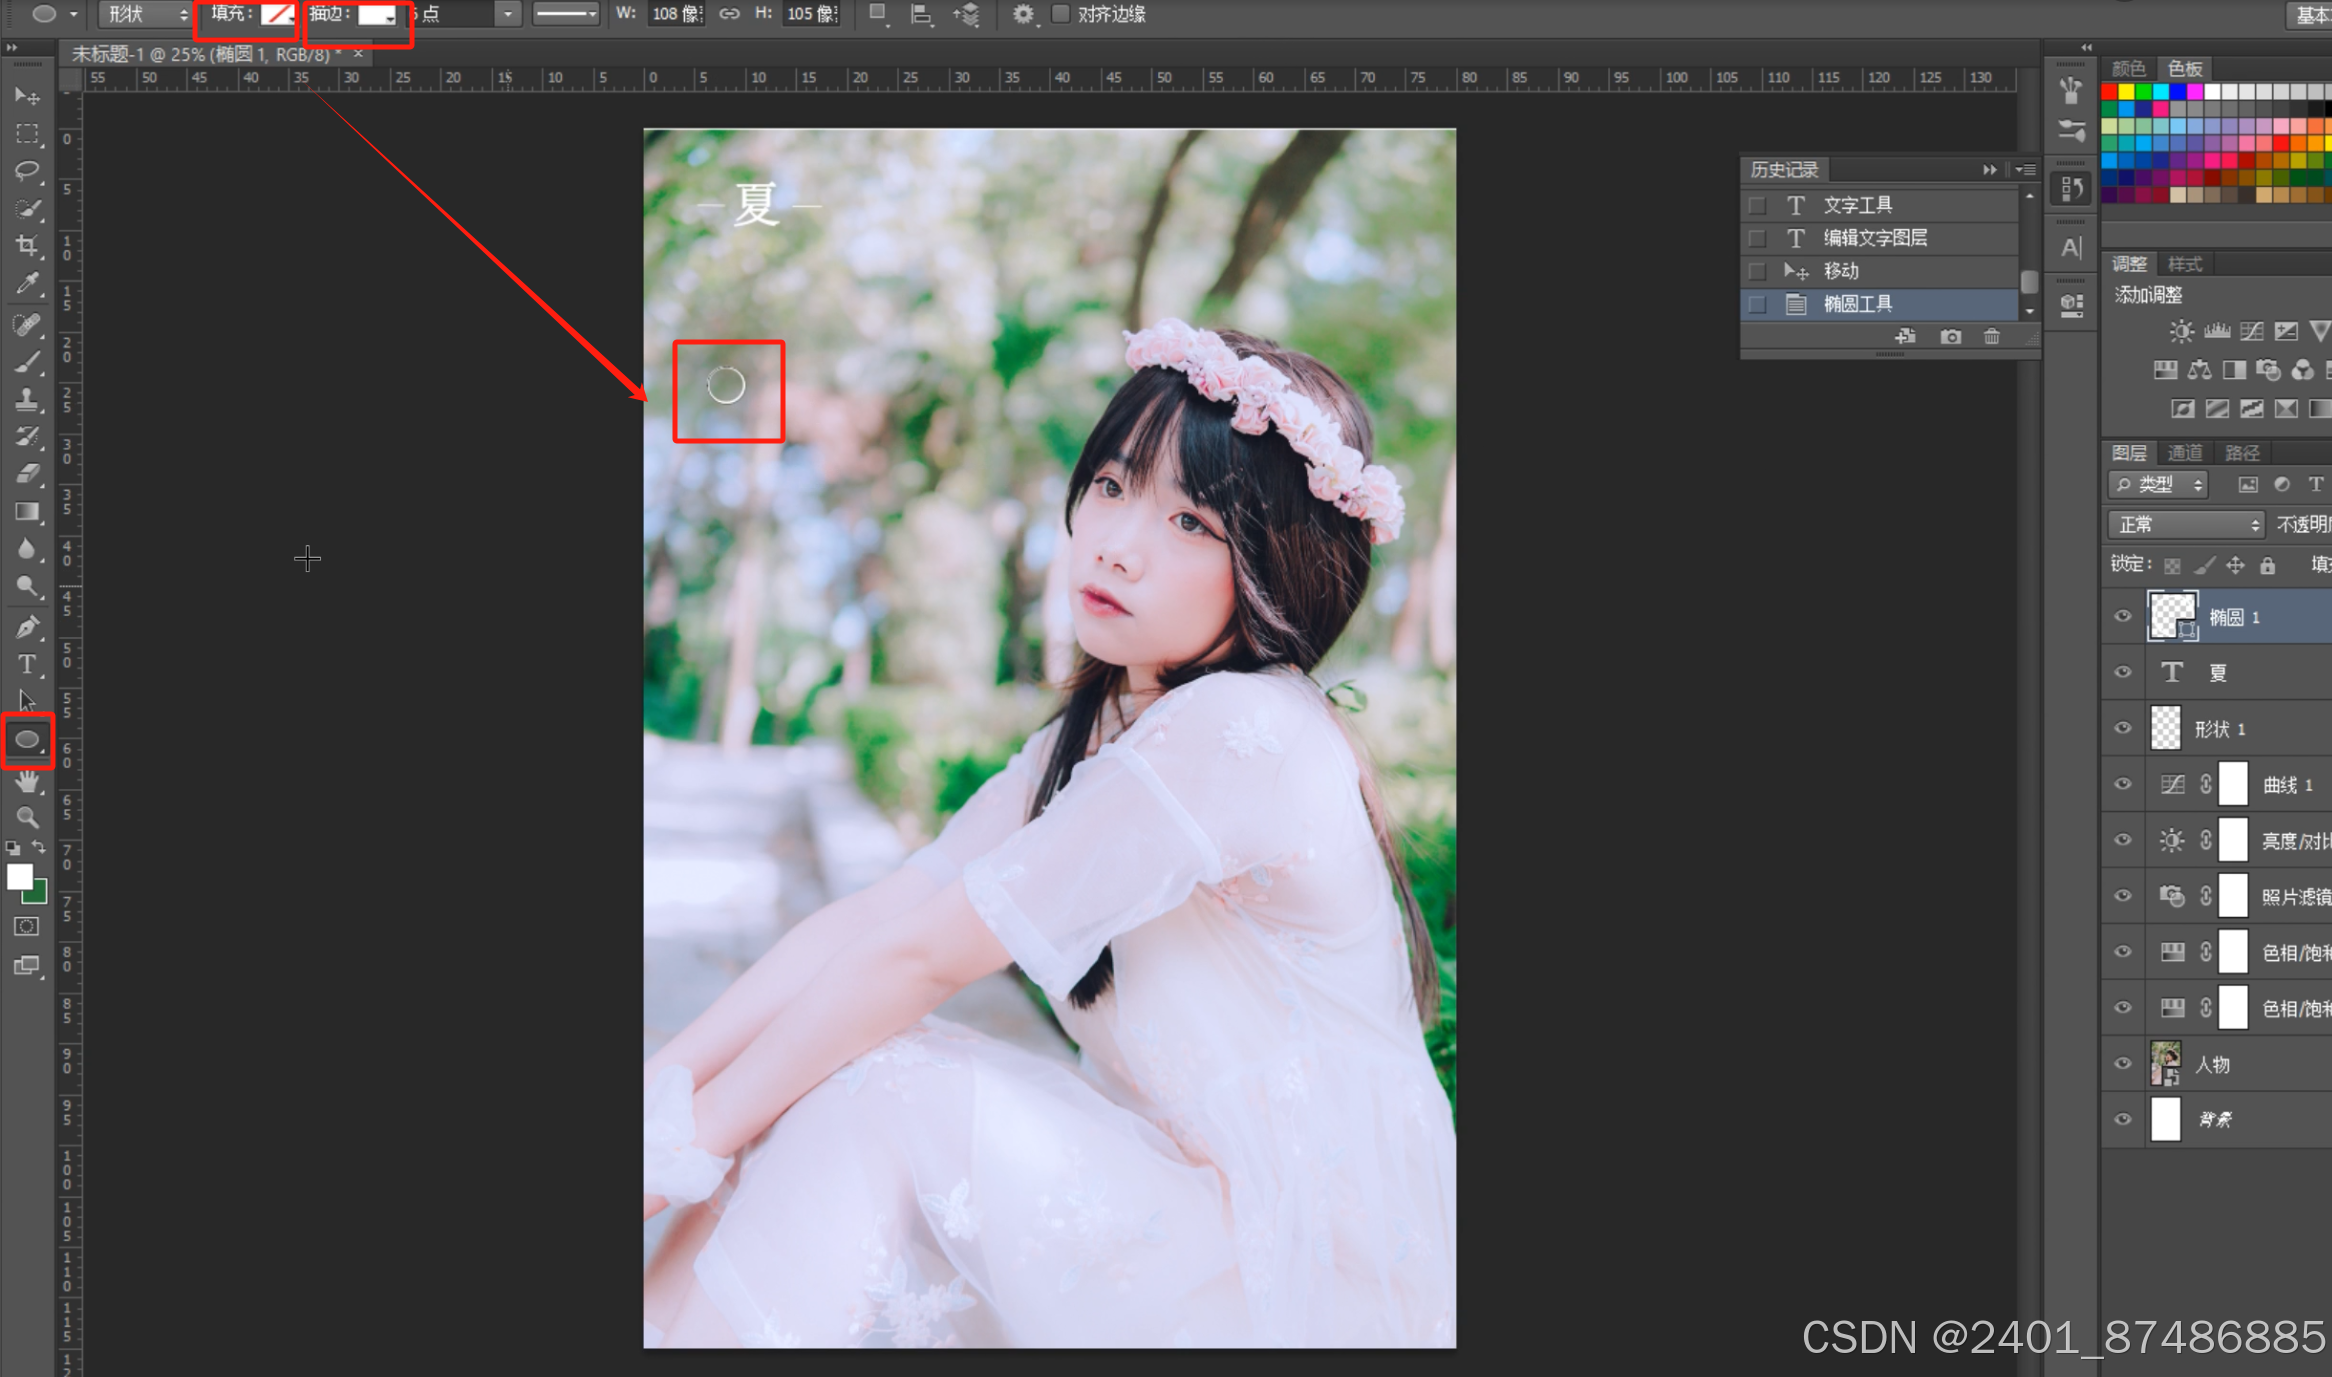Select the 移动 history state
The width and height of the screenshot is (2332, 1377).
(x=1841, y=271)
